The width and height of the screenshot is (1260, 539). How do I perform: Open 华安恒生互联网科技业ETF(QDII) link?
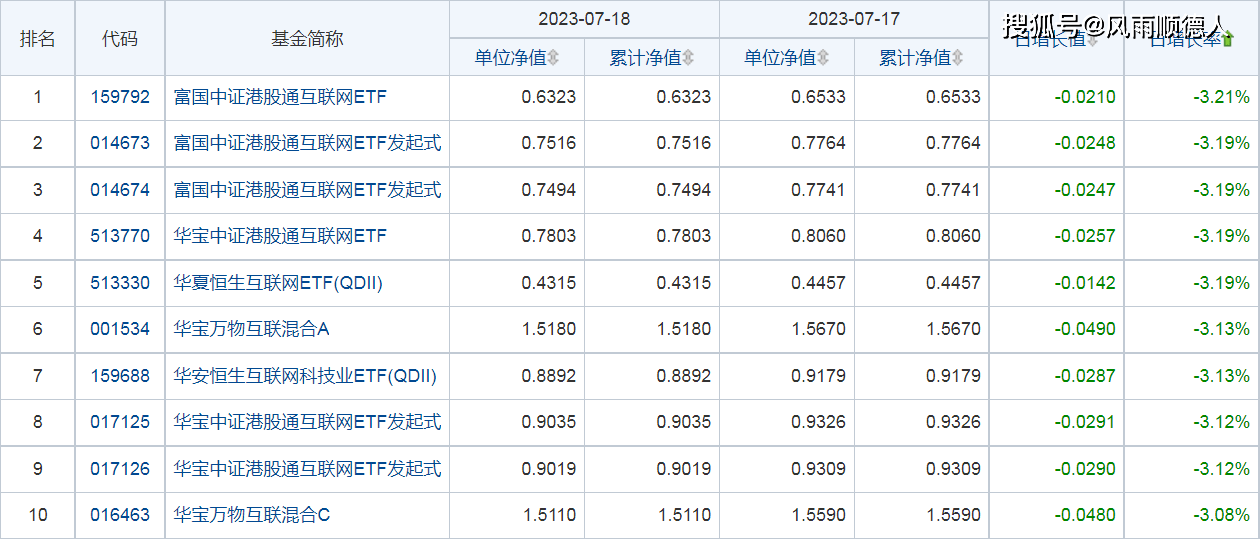305,376
